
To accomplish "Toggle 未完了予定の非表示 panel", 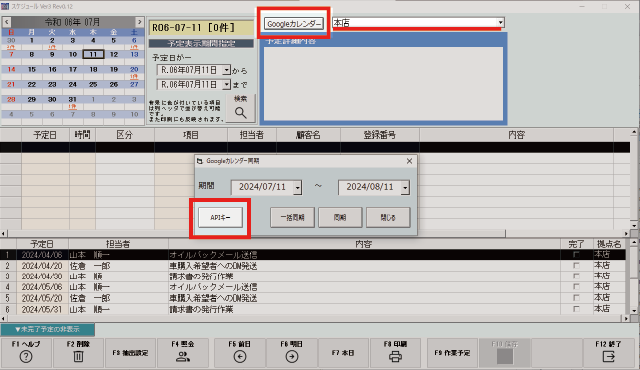I will (x=48, y=329).
